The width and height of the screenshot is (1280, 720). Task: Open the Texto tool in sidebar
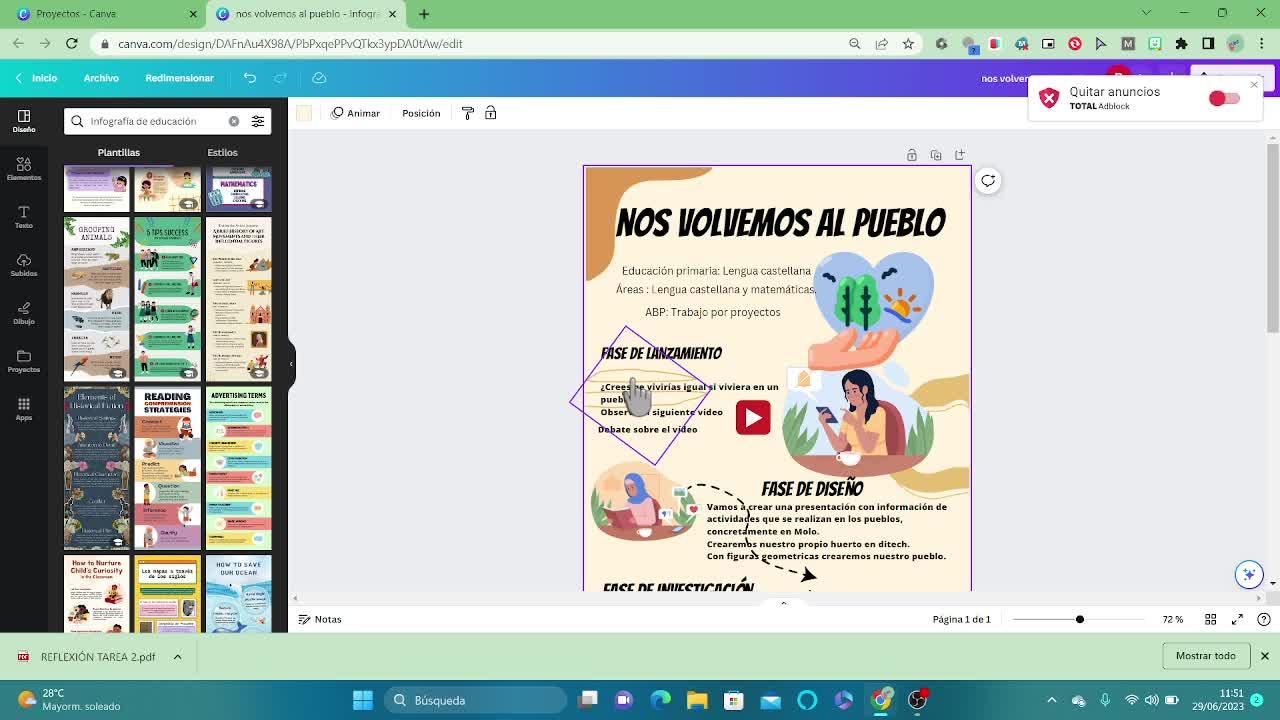24,216
